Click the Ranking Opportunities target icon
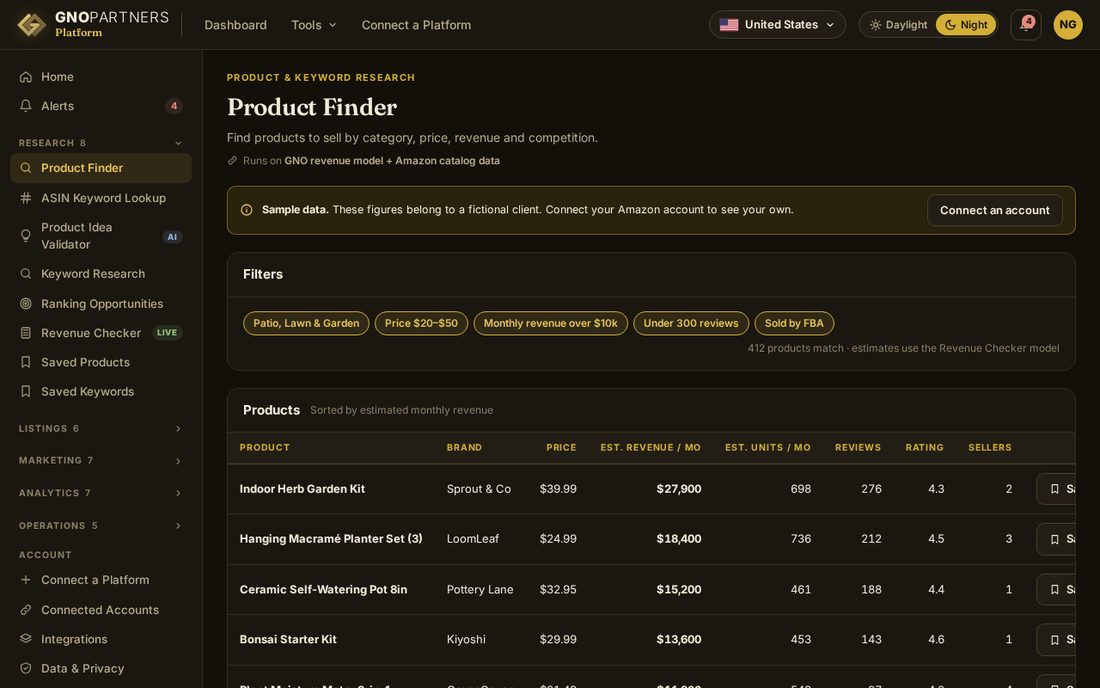The height and width of the screenshot is (688, 1100). coord(26,304)
